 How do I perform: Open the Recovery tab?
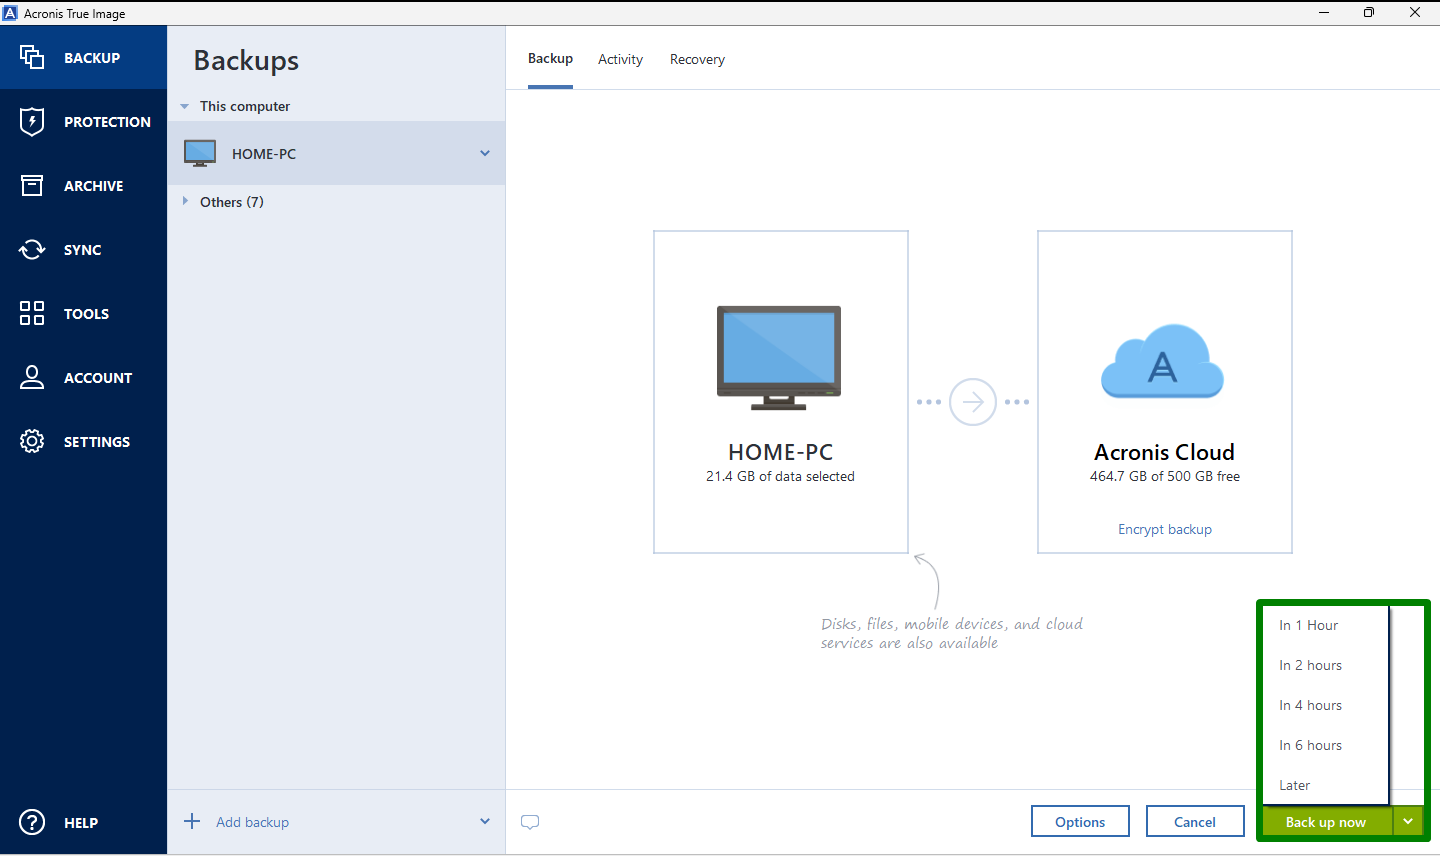click(697, 59)
